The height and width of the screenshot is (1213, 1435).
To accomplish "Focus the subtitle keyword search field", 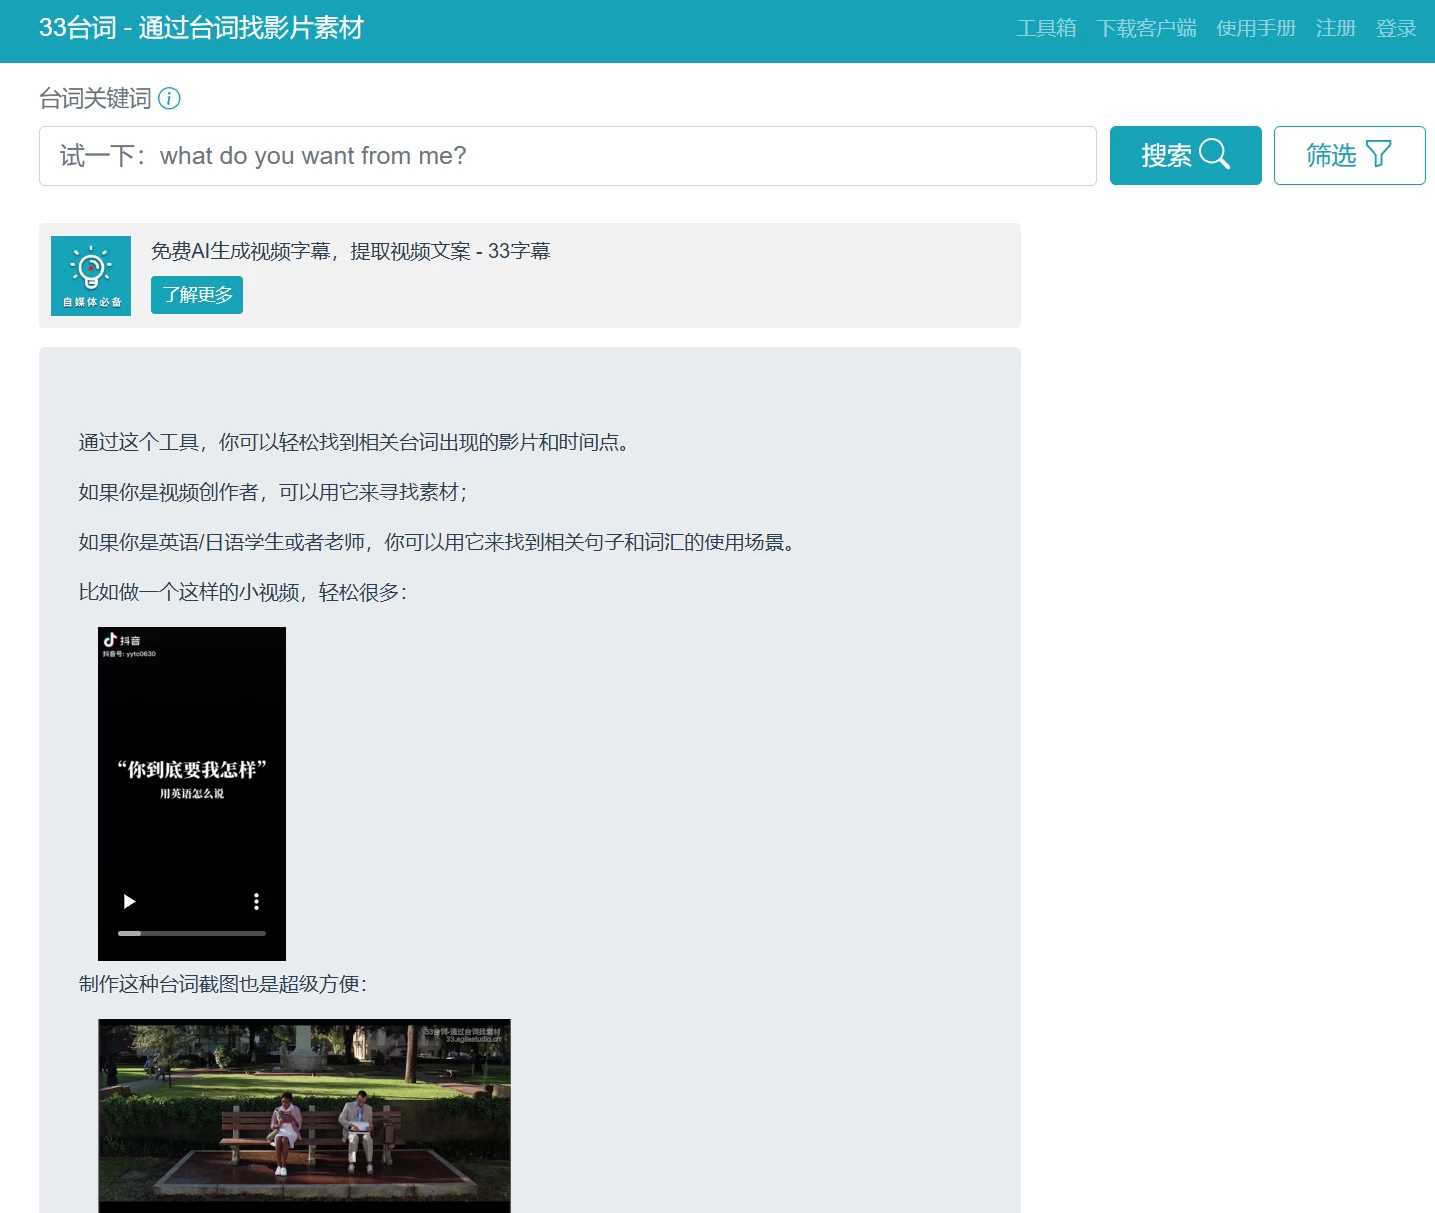I will tap(567, 156).
